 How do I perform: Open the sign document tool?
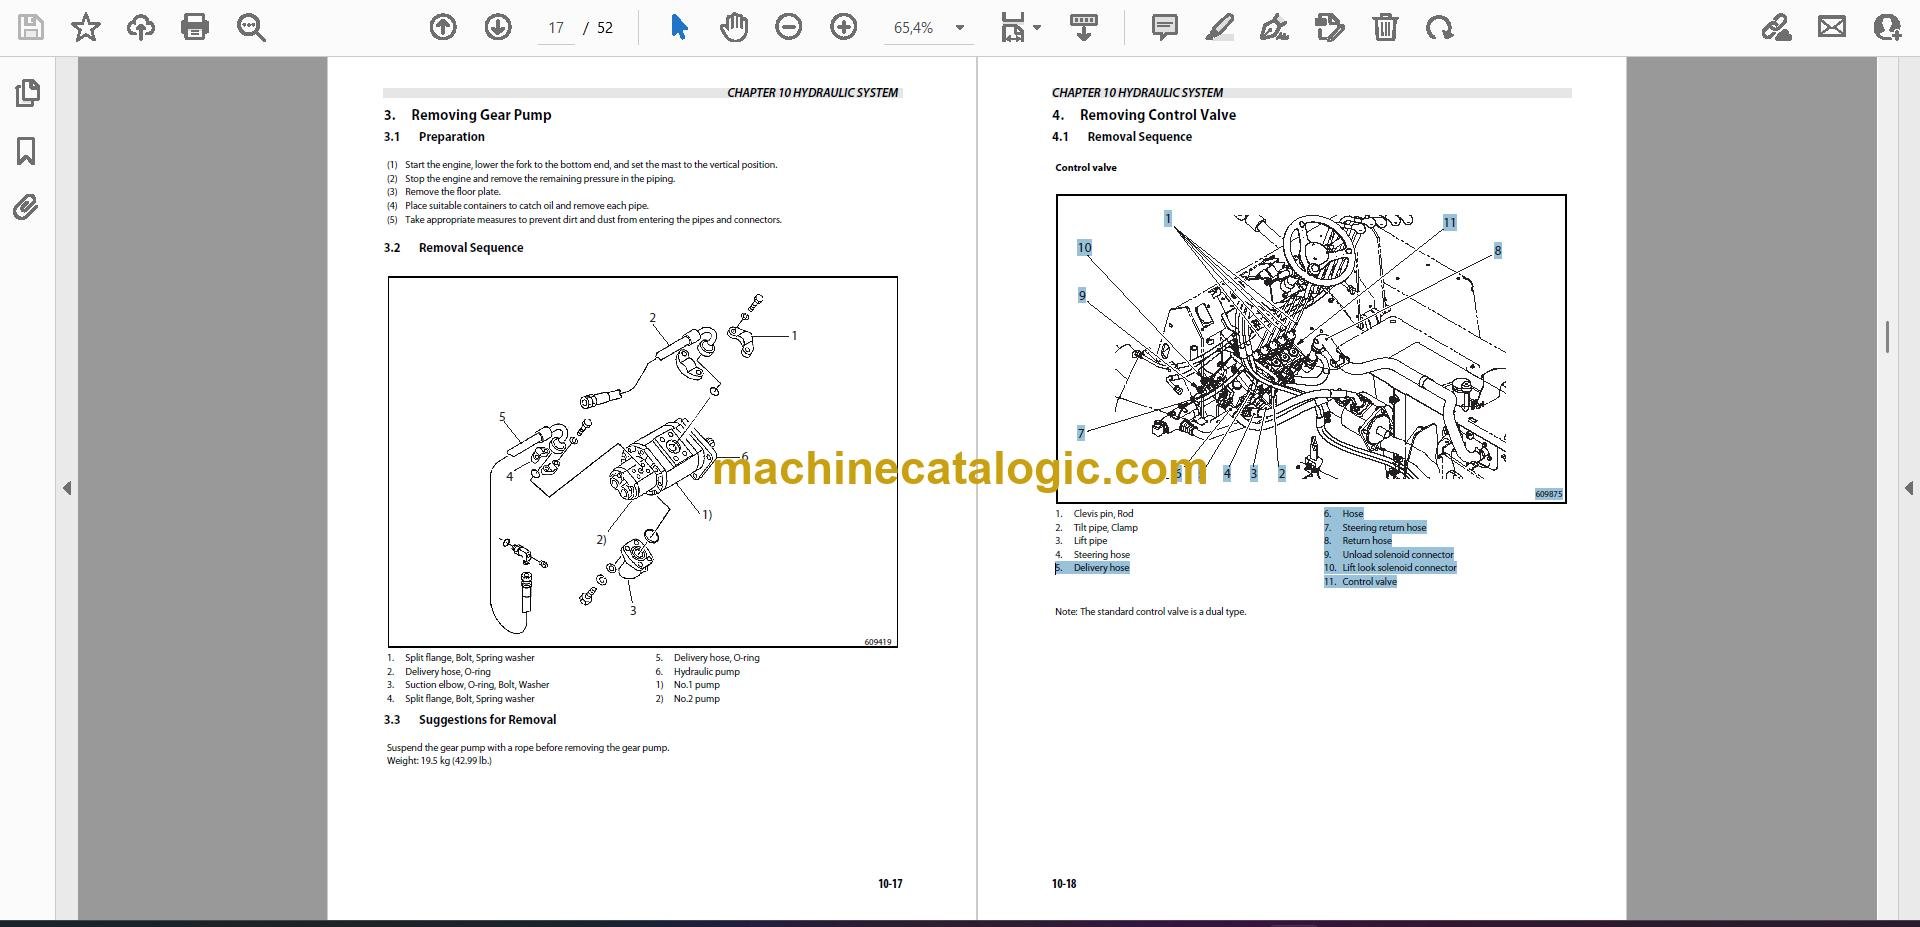(1274, 27)
